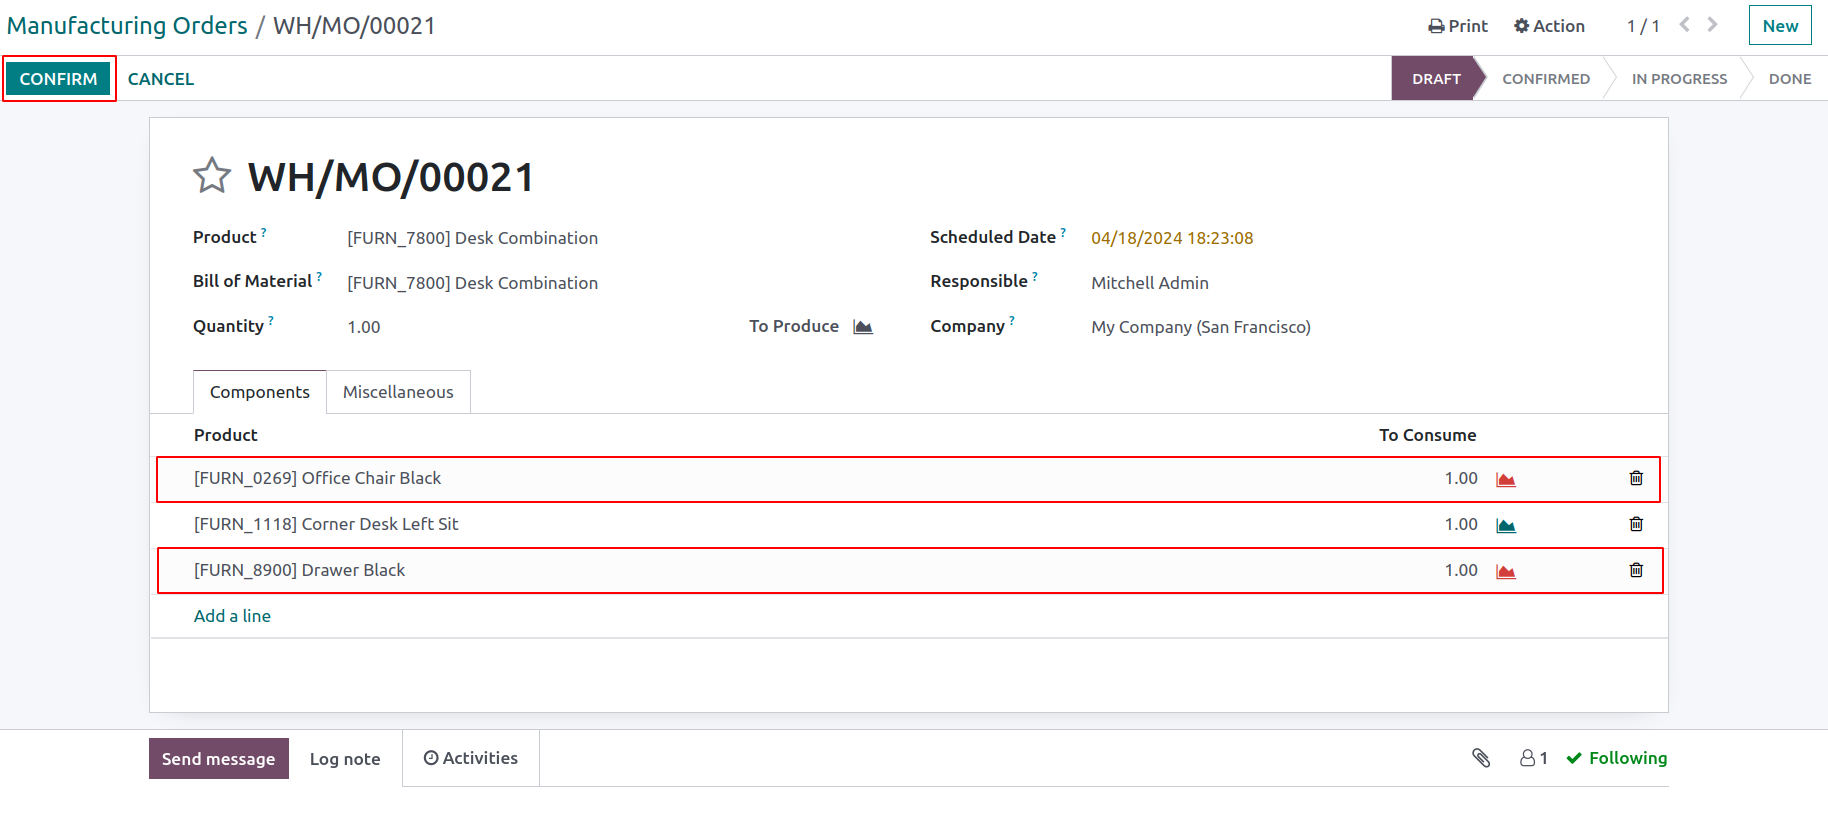The image size is (1828, 821).
Task: Click the Print menu
Action: point(1458,26)
